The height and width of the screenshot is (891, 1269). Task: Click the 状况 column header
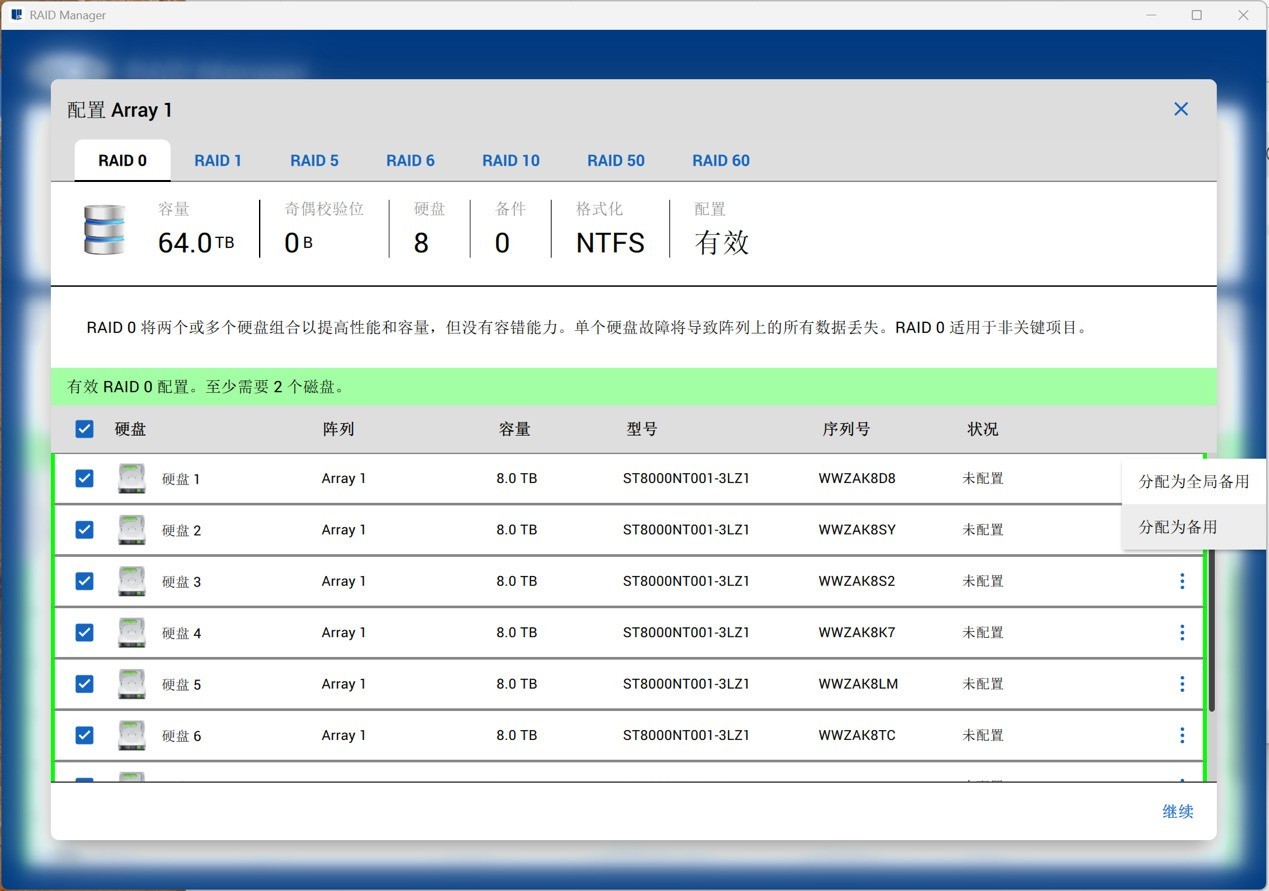pyautogui.click(x=982, y=429)
